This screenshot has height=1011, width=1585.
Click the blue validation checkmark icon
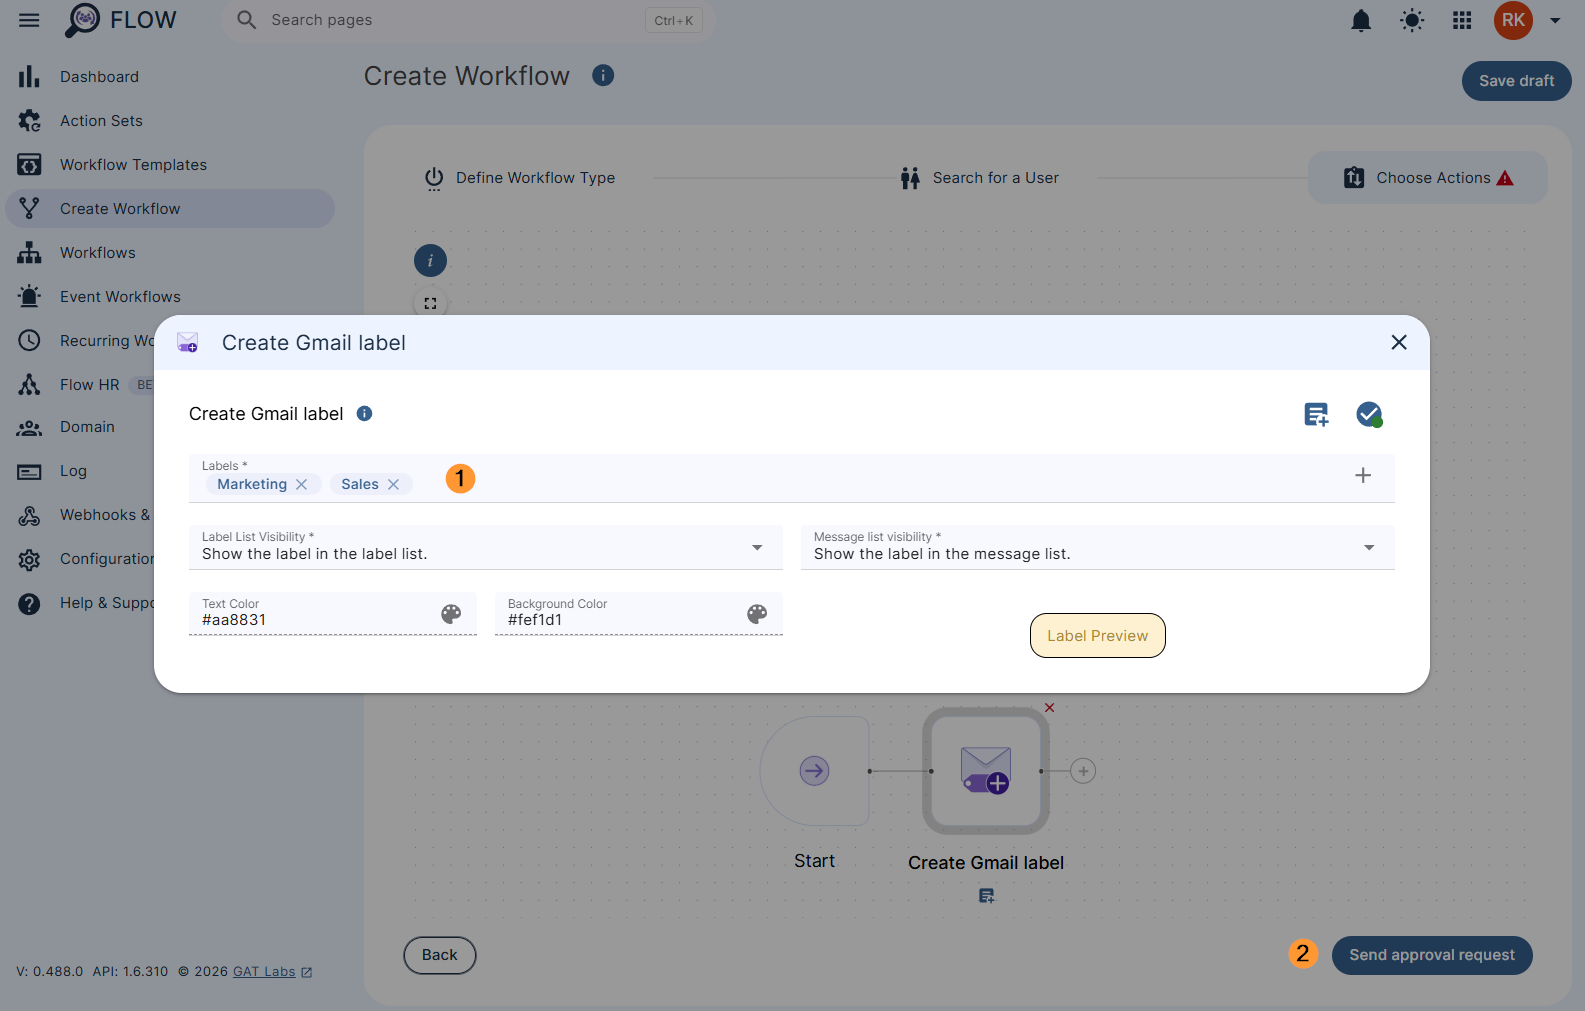coord(1369,414)
